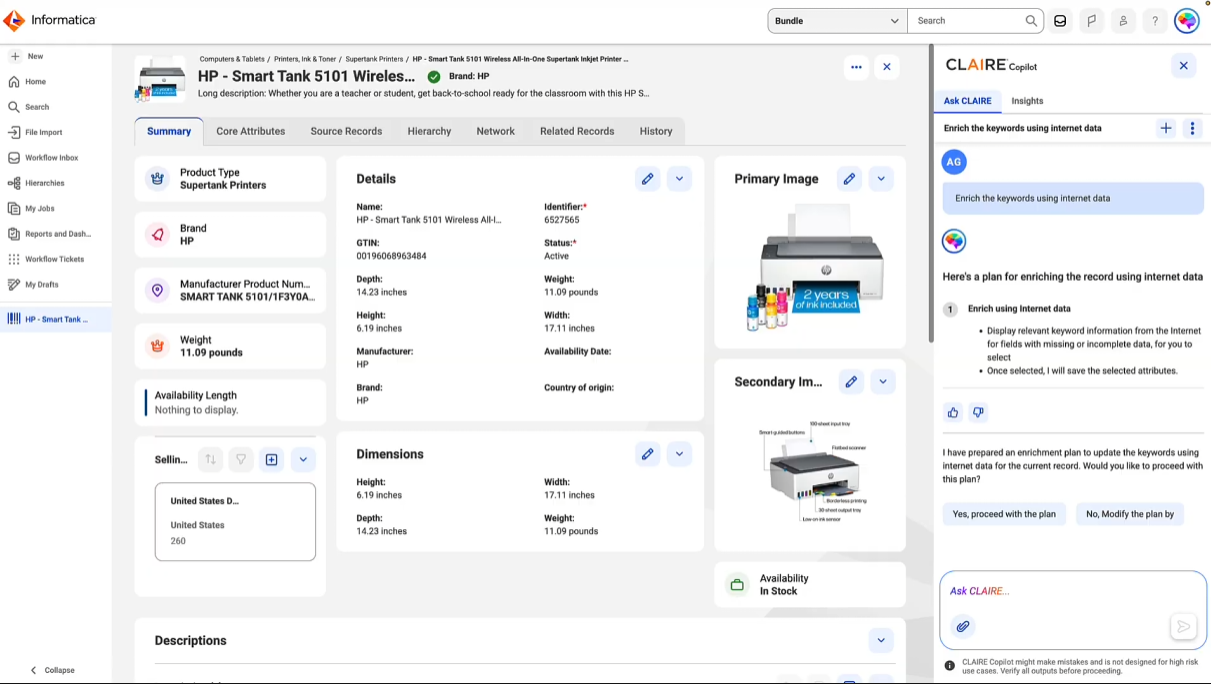1211x684 pixels.
Task: Click the sort arrows icon in Selling section
Action: point(210,460)
